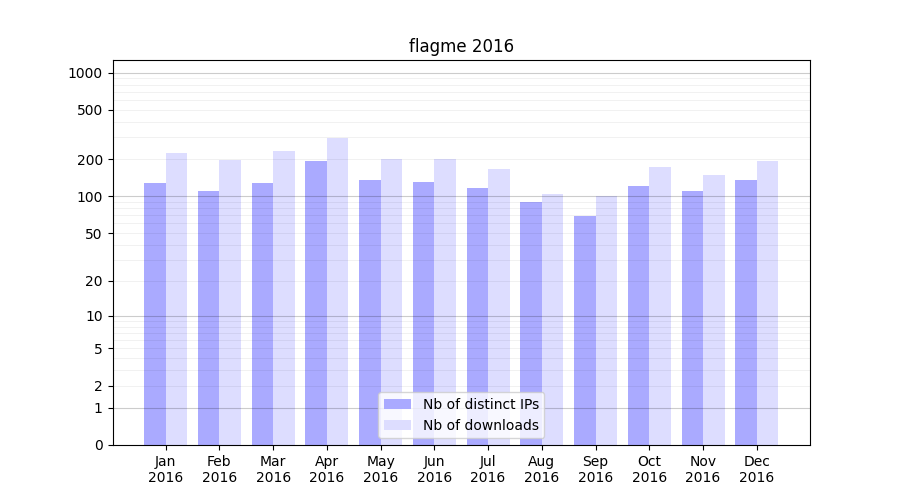The image size is (900, 500).
Task: Click the April downloads bar
Action: tap(337, 290)
